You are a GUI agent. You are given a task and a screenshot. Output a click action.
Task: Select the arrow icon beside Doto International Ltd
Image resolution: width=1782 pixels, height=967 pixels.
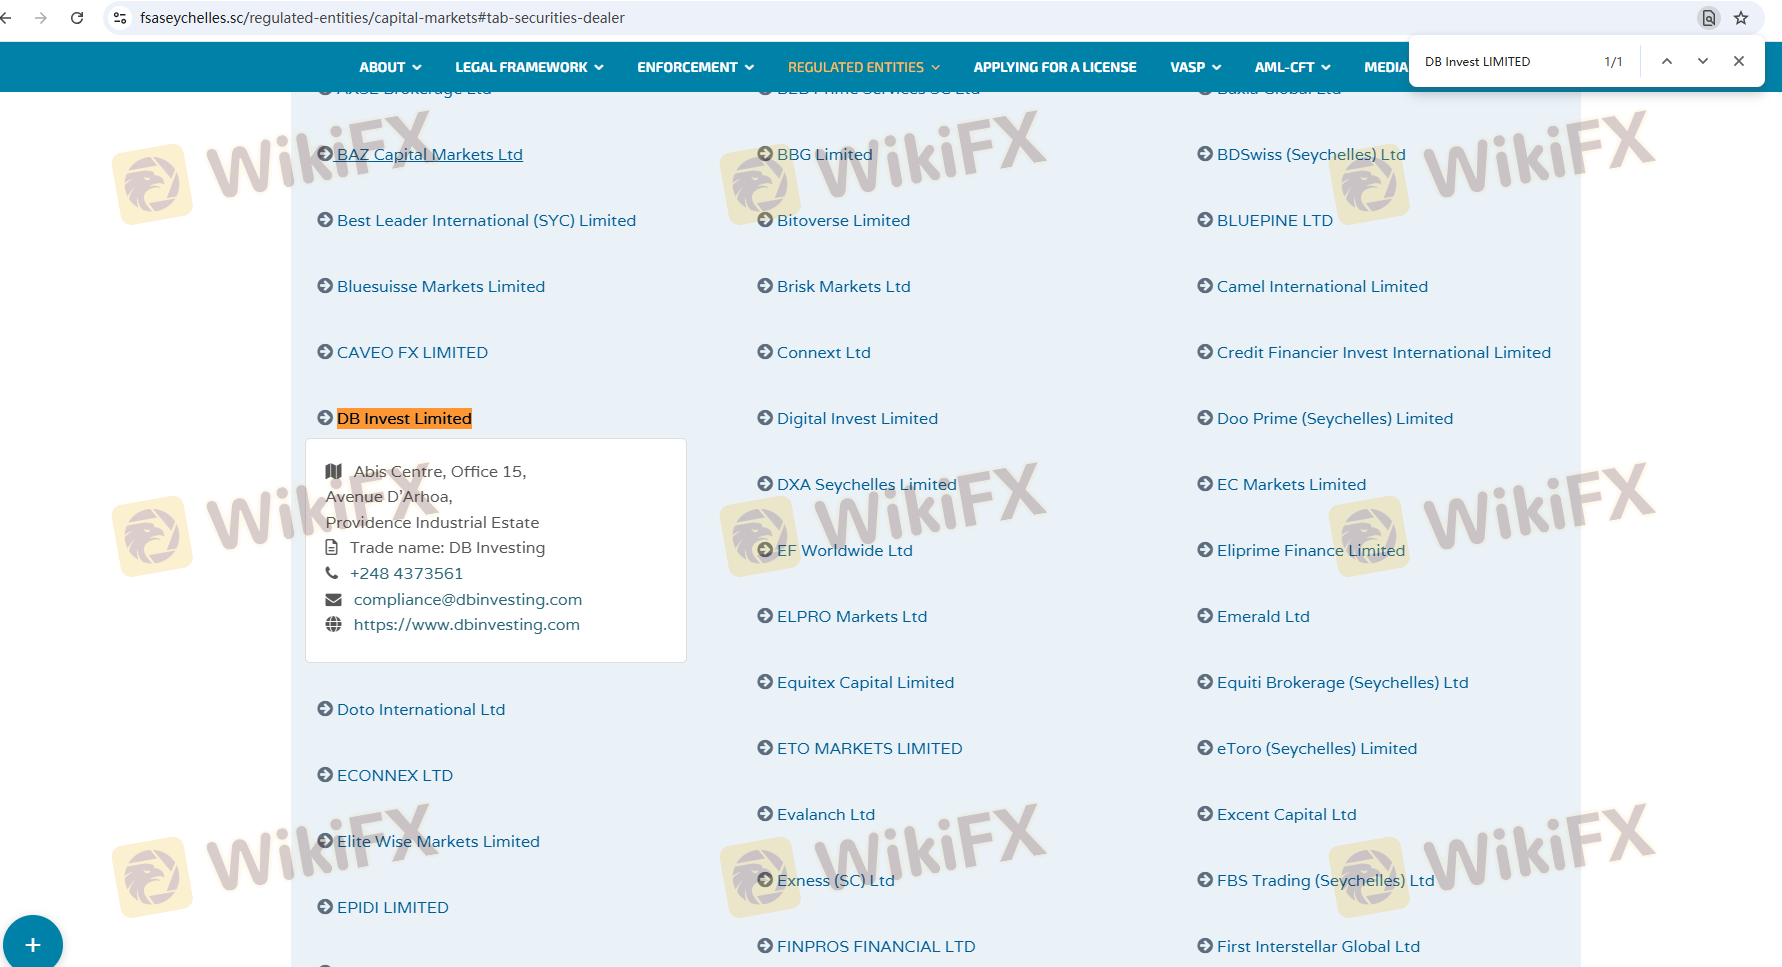point(325,709)
